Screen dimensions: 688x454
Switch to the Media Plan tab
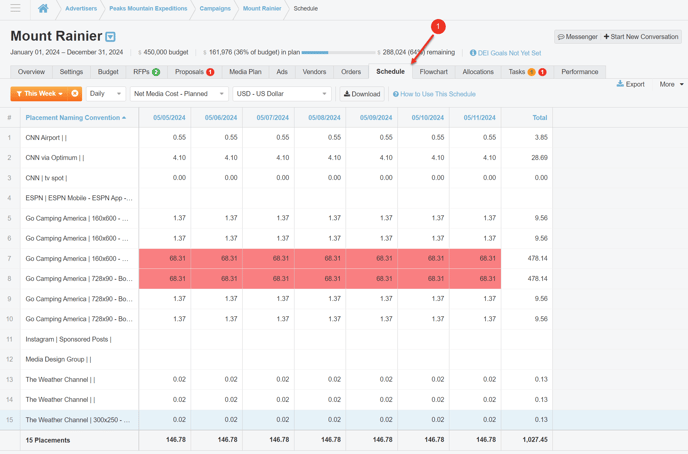[x=245, y=72]
